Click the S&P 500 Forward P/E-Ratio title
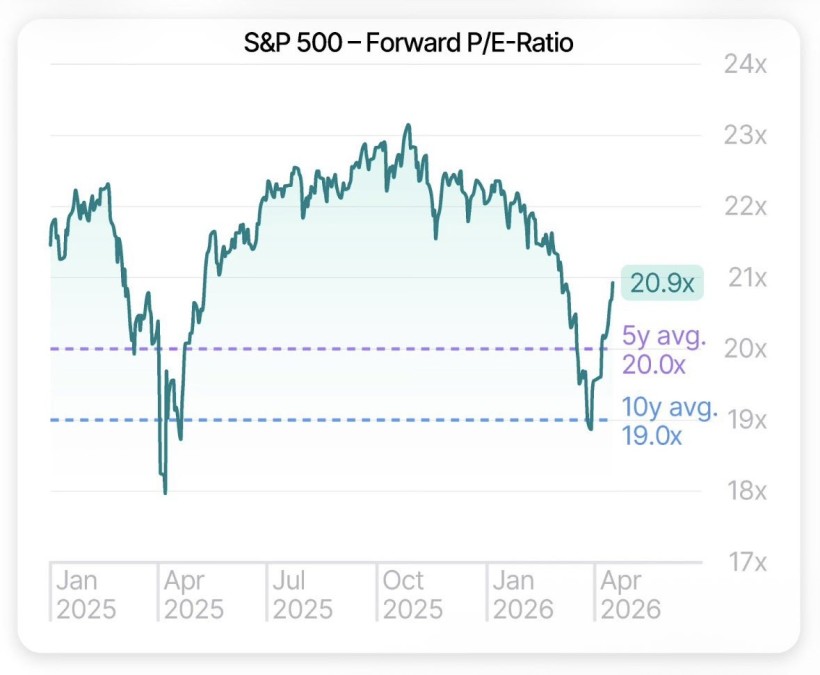This screenshot has width=820, height=675. point(409,44)
